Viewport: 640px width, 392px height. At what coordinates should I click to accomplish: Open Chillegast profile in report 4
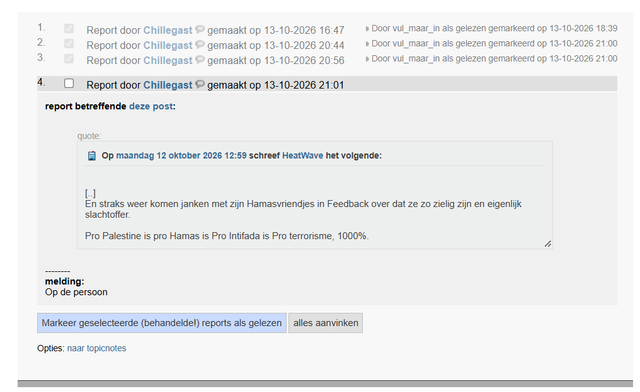(x=168, y=85)
